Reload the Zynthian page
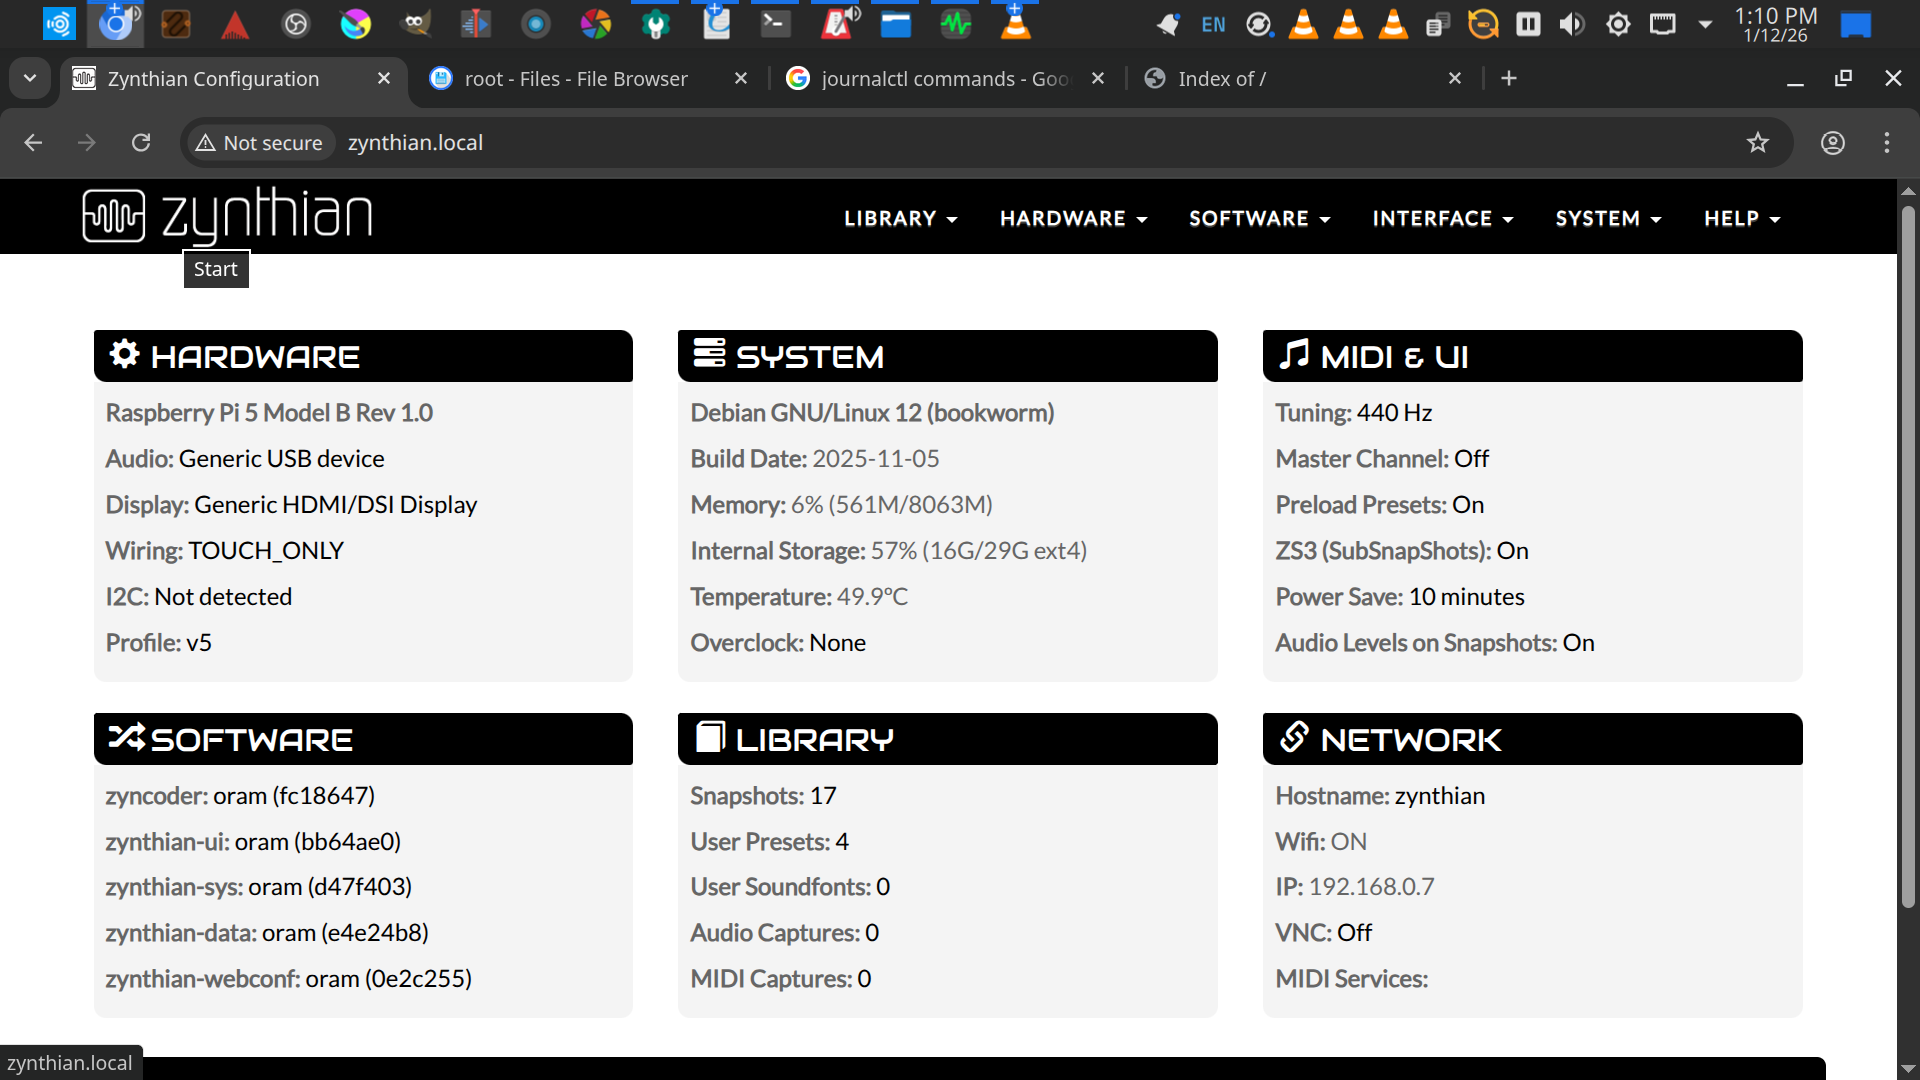The height and width of the screenshot is (1080, 1920). (141, 143)
